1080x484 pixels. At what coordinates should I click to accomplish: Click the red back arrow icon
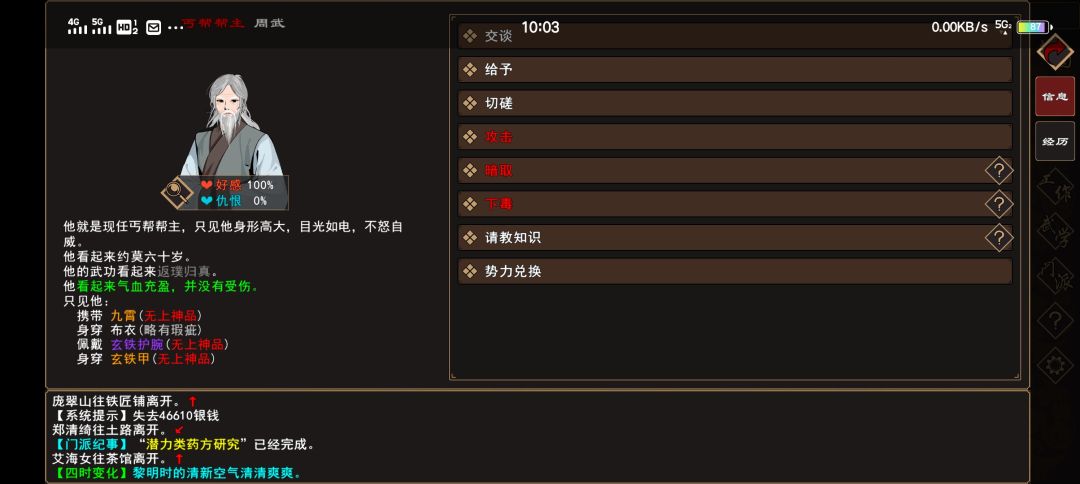[1055, 51]
